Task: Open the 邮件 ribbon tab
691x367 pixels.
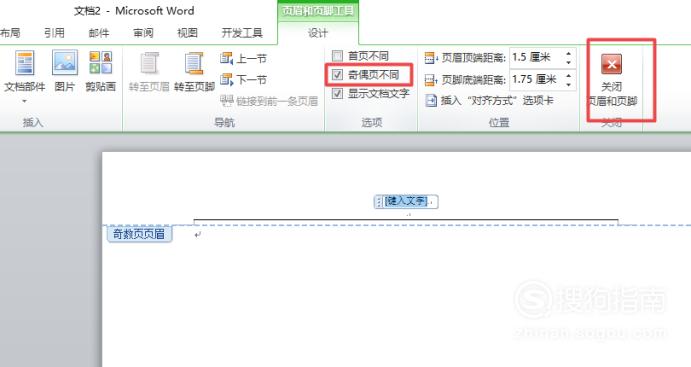Action: pos(99,33)
